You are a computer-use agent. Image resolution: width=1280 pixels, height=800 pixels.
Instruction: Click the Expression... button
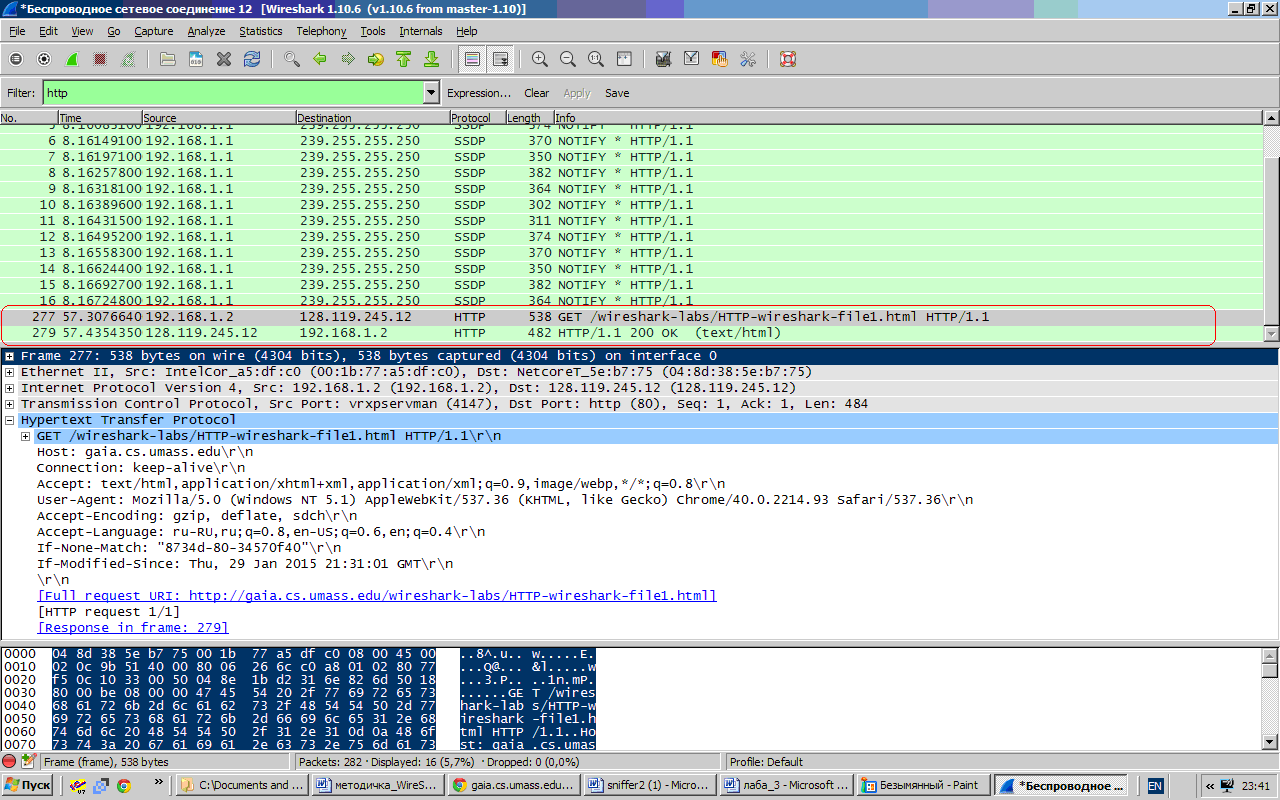[479, 93]
